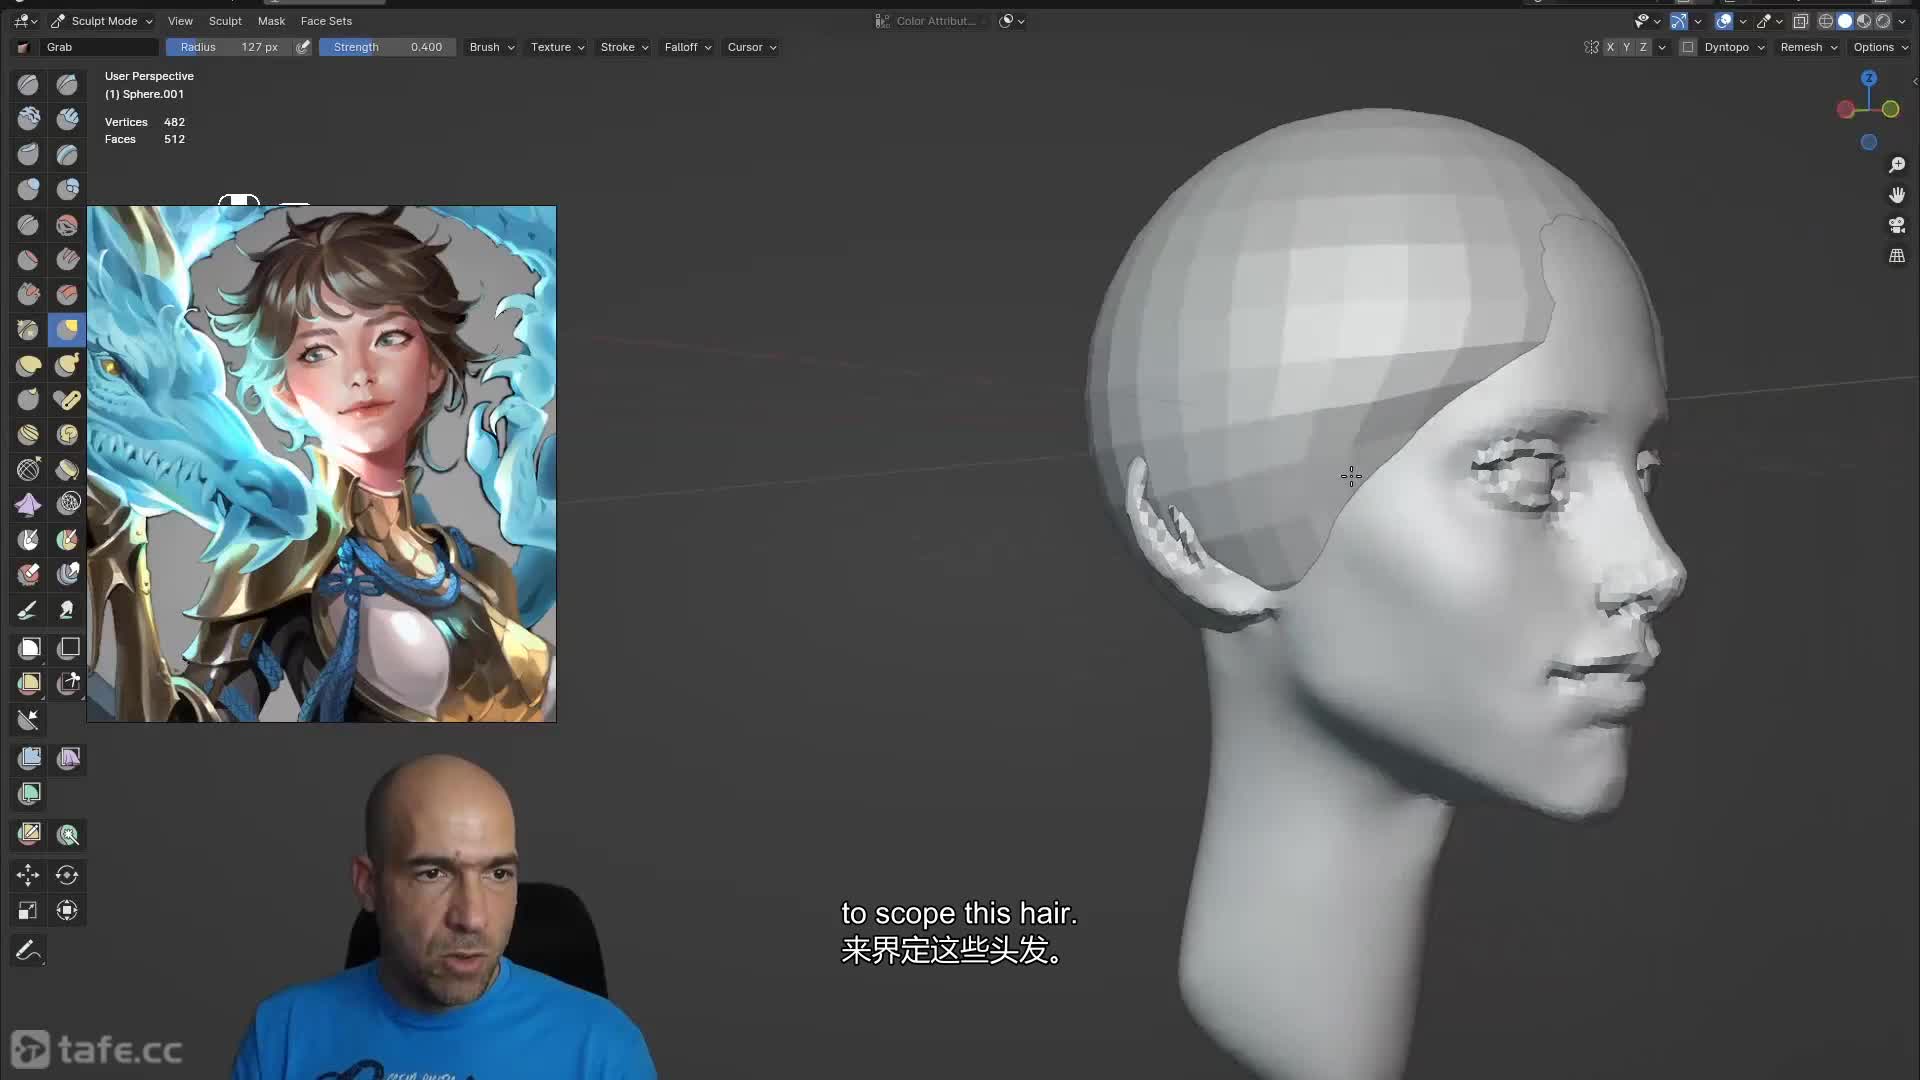Adjust the Radius slider
Image resolution: width=1920 pixels, height=1080 pixels.
pyautogui.click(x=229, y=47)
